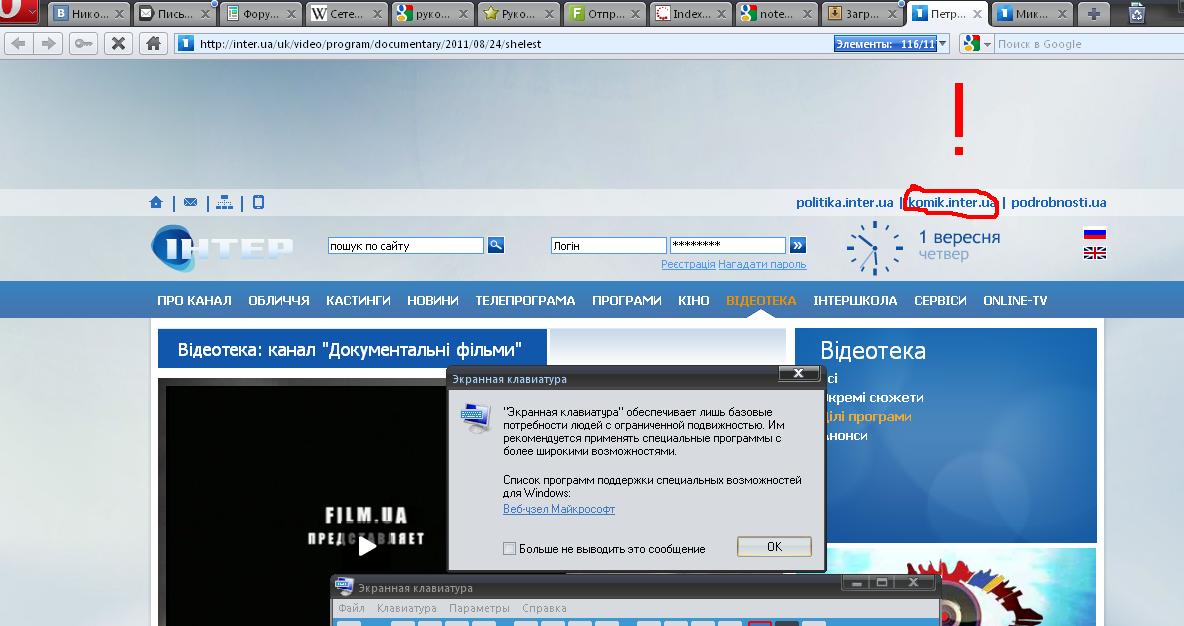Open the password wand key icon
1184x626 pixels.
(83, 44)
